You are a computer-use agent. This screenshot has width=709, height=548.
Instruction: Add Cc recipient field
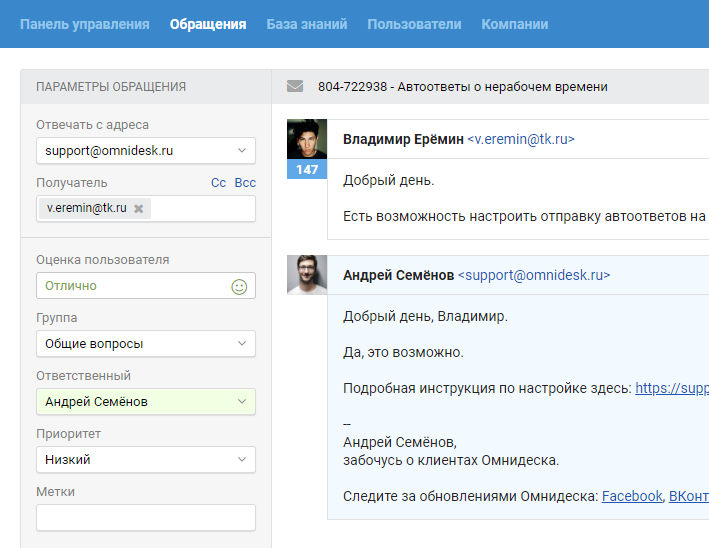pos(218,183)
